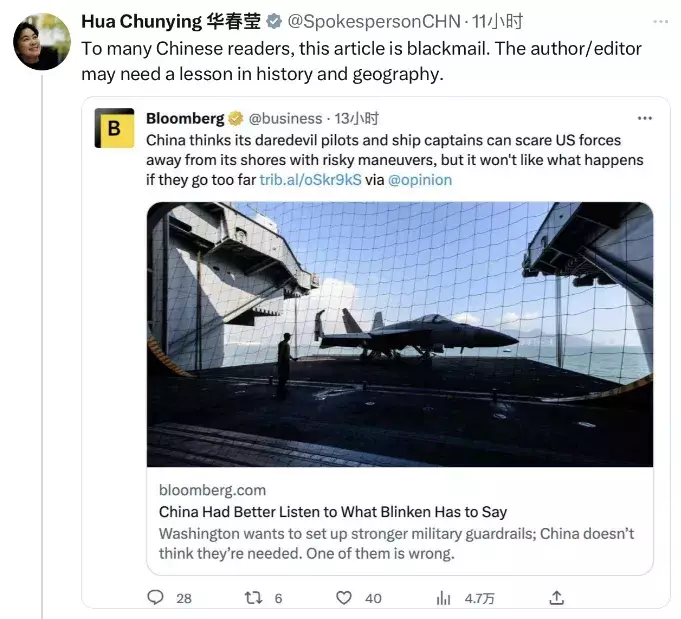Viewport: 681px width, 619px height.
Task: Click Bloomberg's gold verified badge
Action: (x=235, y=118)
